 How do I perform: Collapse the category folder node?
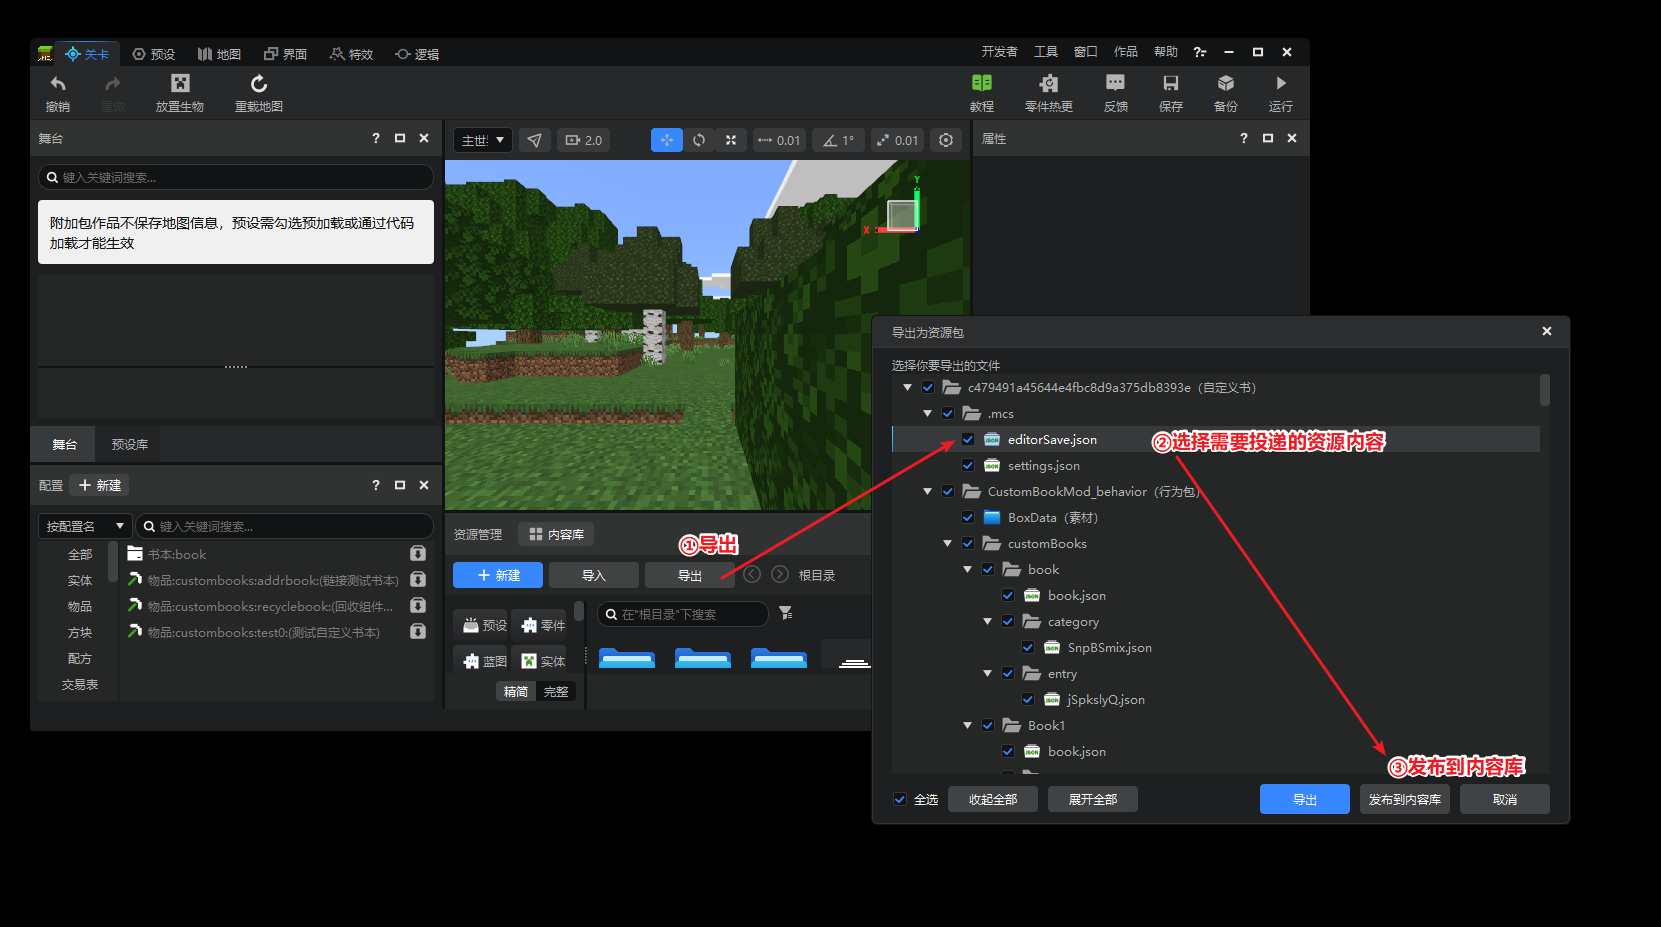(988, 621)
